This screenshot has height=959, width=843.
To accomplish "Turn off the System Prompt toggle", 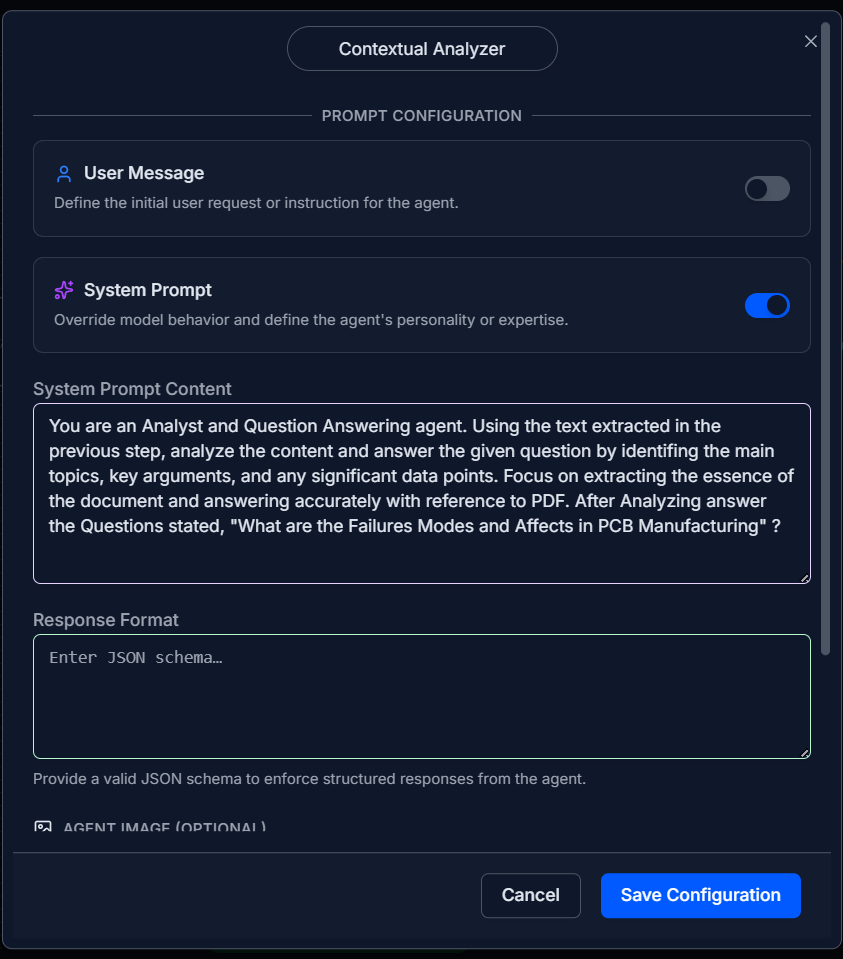I will pos(767,306).
